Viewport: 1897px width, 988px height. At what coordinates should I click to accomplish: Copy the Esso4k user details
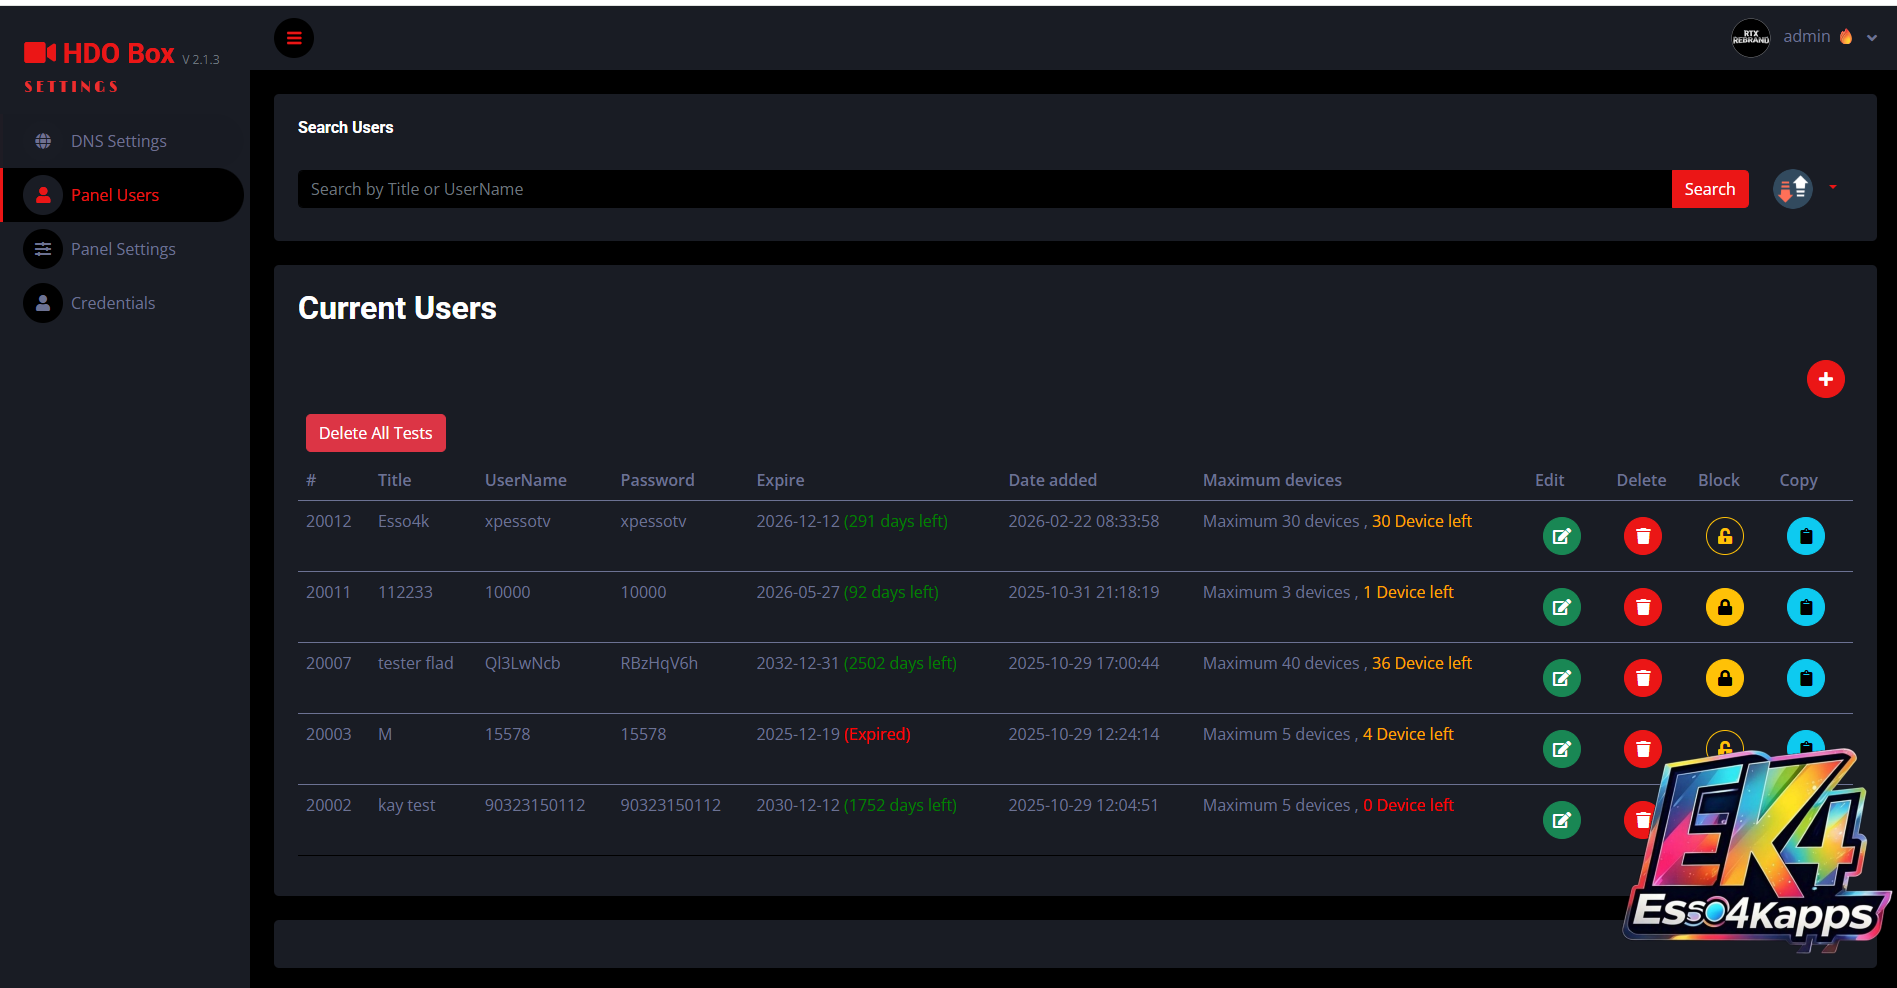1805,536
